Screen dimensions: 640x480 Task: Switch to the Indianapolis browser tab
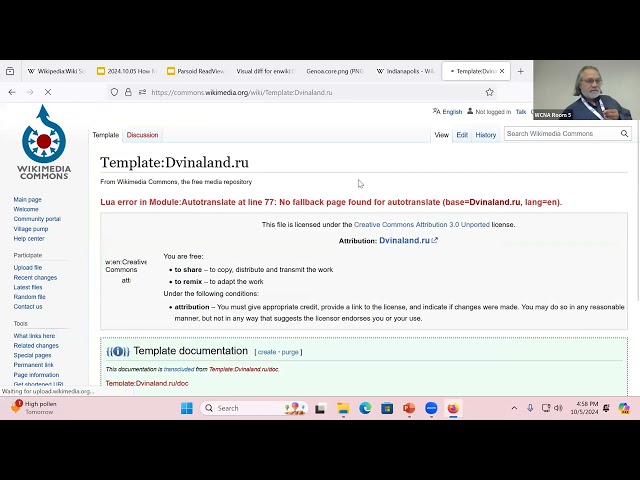tap(406, 71)
